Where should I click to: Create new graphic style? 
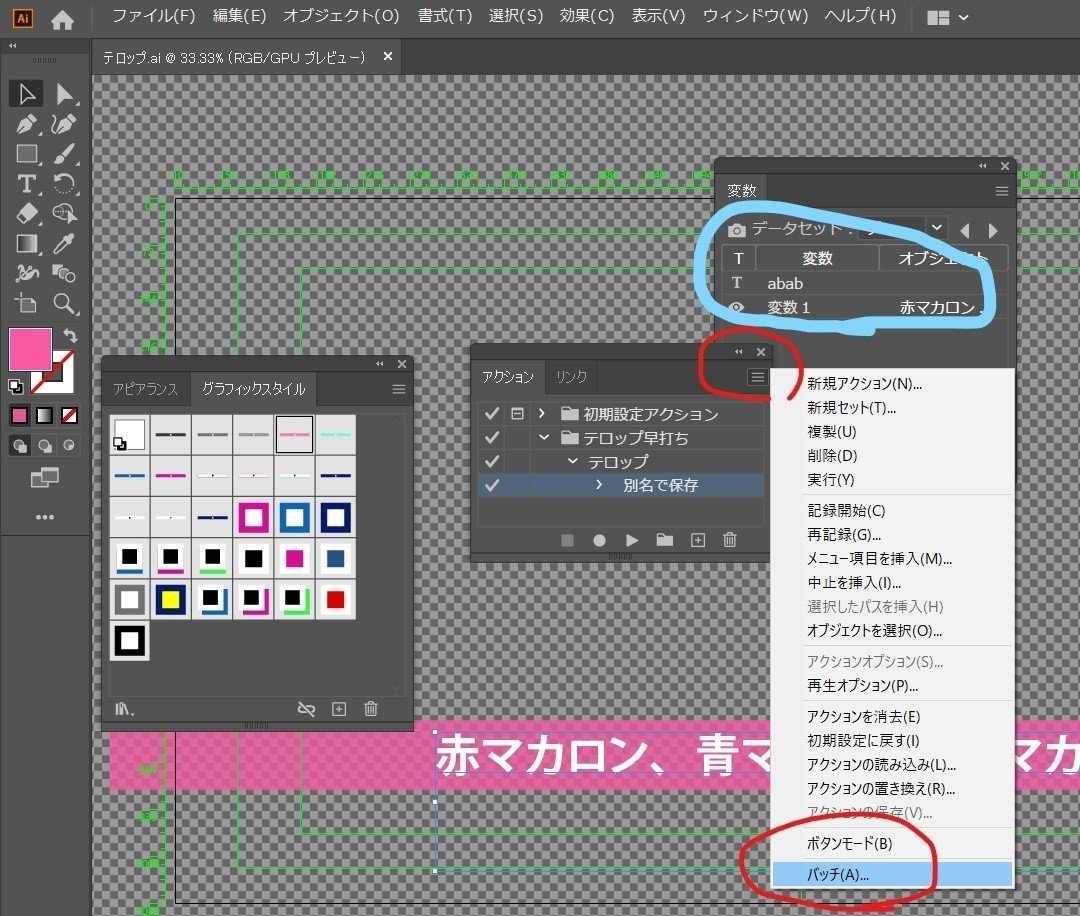tap(339, 709)
